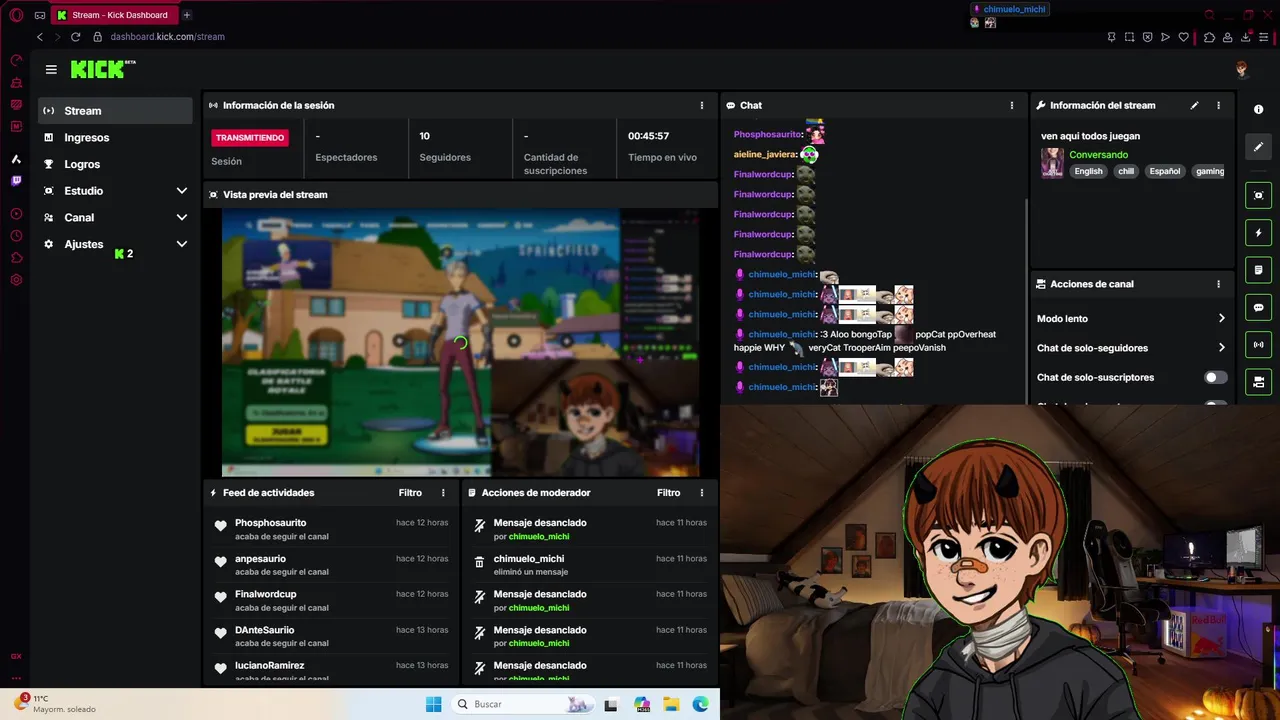
Task: Click the stream preview video
Action: (460, 342)
